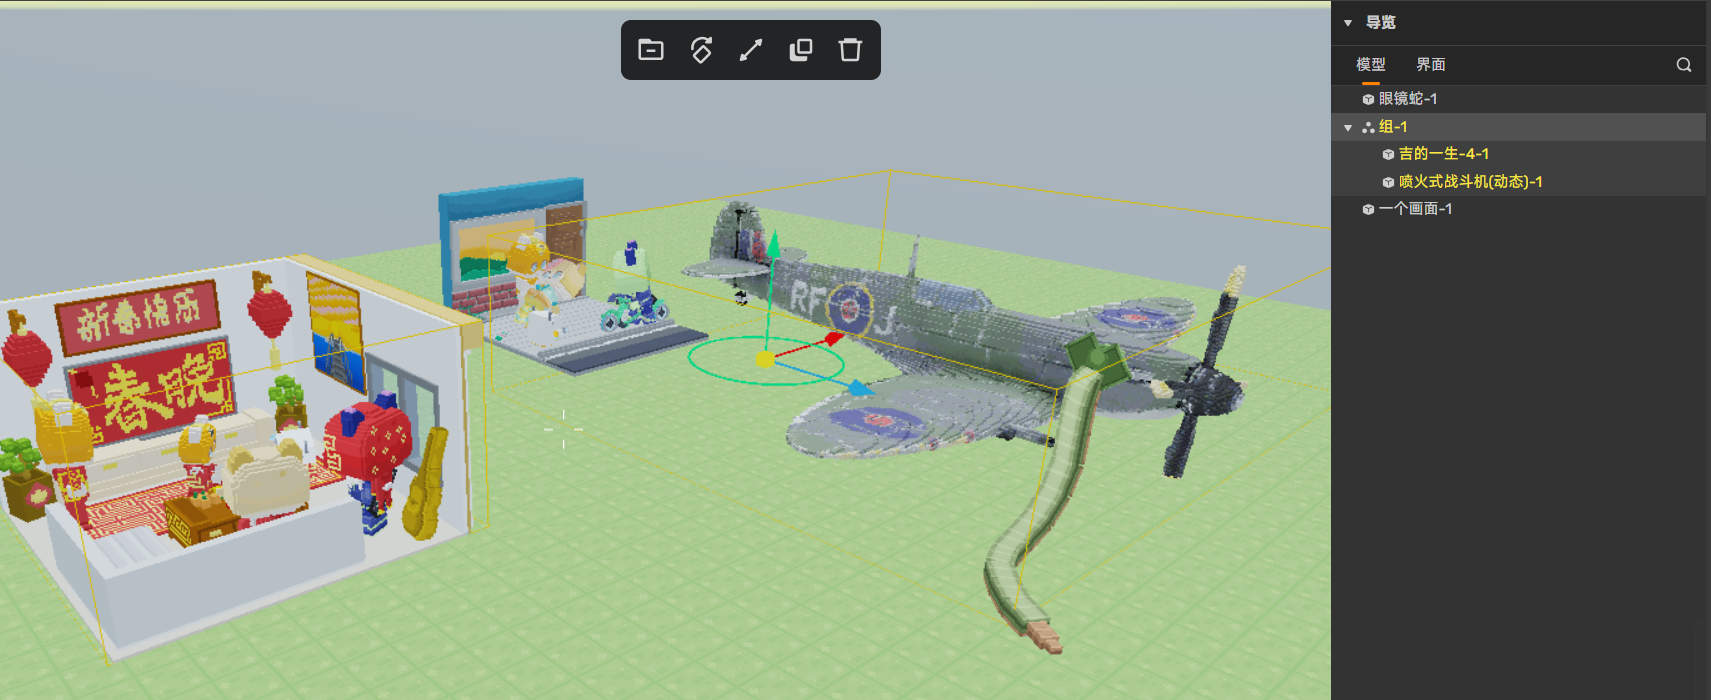The image size is (1711, 700).
Task: Click the ungroup folder icon in toolbar
Action: [651, 50]
